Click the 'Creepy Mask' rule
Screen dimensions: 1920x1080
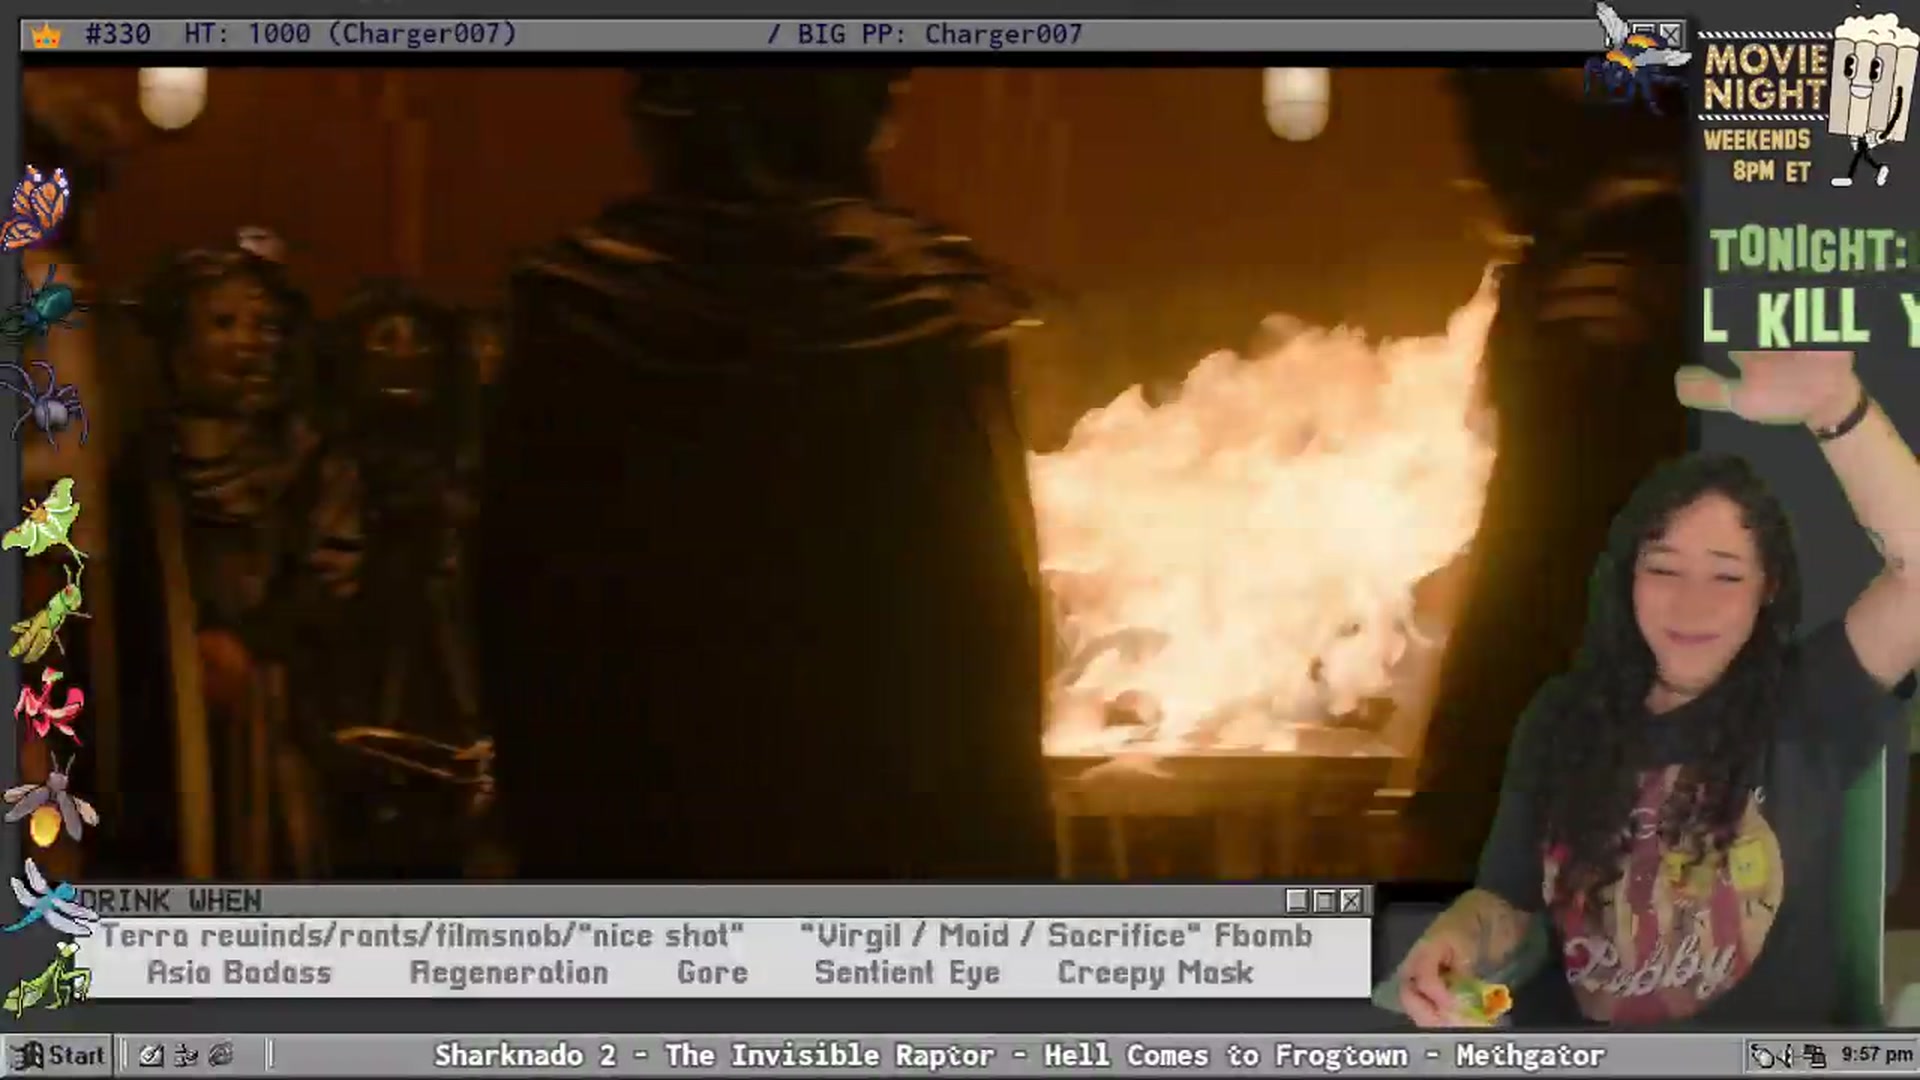tap(1155, 973)
